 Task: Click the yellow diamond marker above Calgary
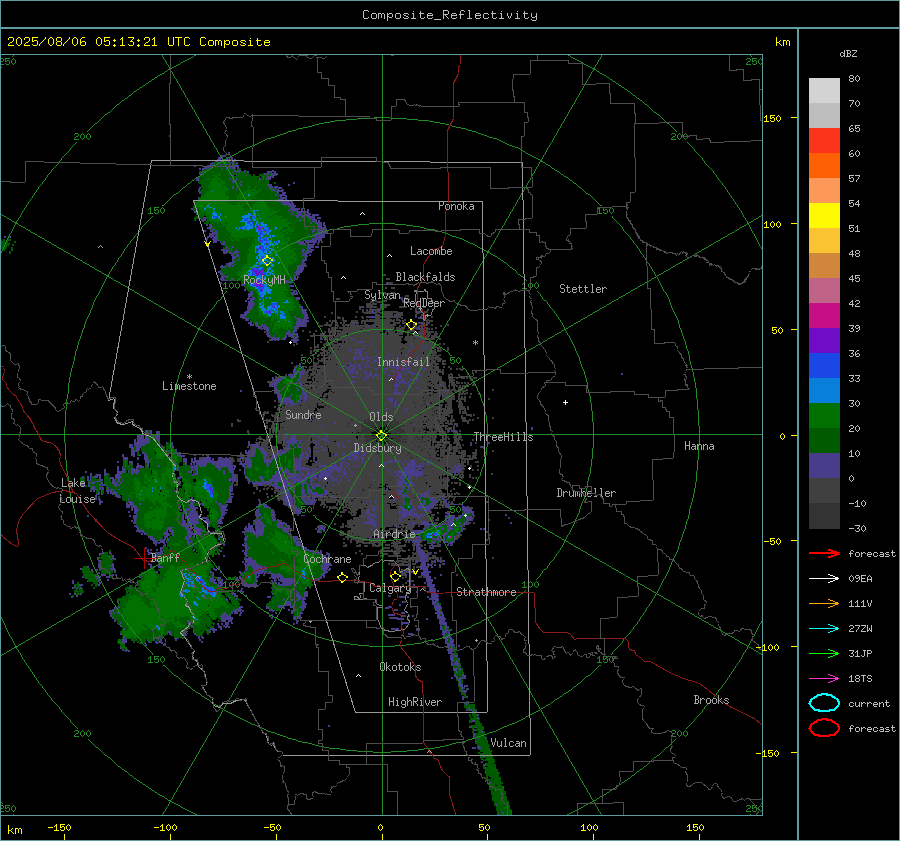coord(395,576)
